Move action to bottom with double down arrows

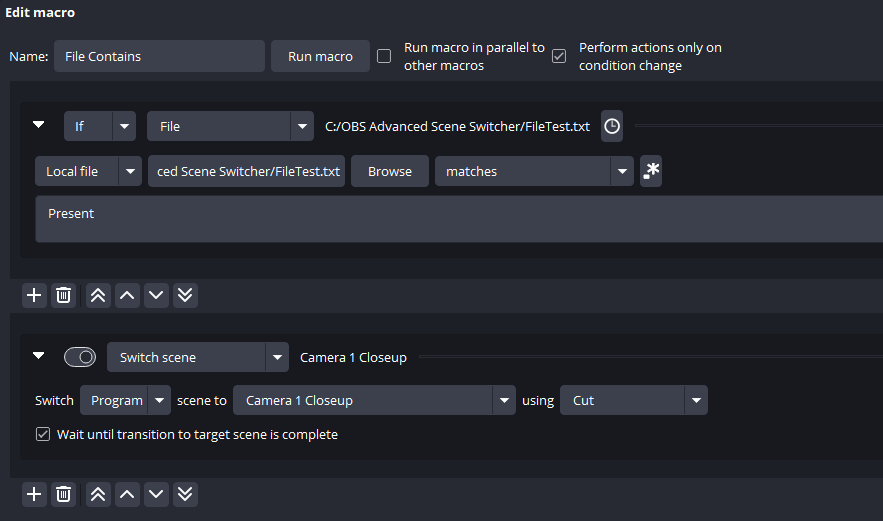(x=185, y=495)
